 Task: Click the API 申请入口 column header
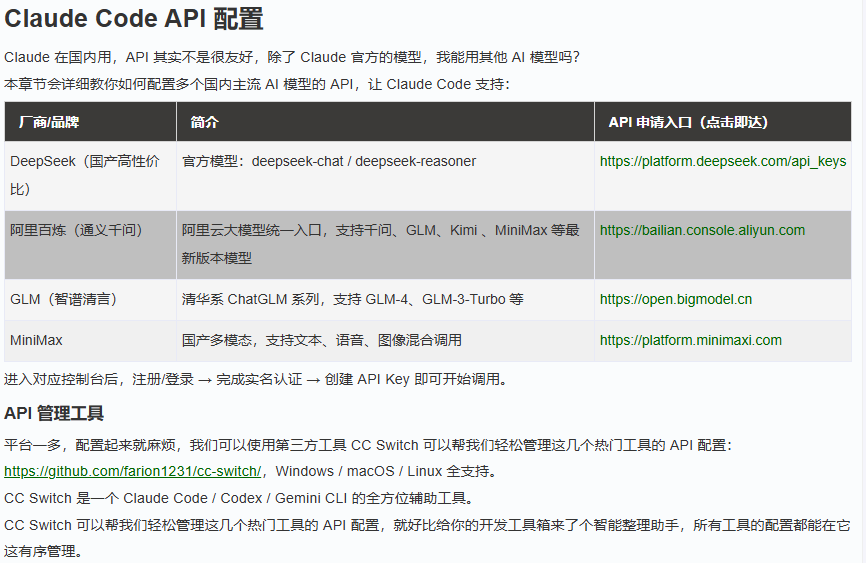point(688,122)
